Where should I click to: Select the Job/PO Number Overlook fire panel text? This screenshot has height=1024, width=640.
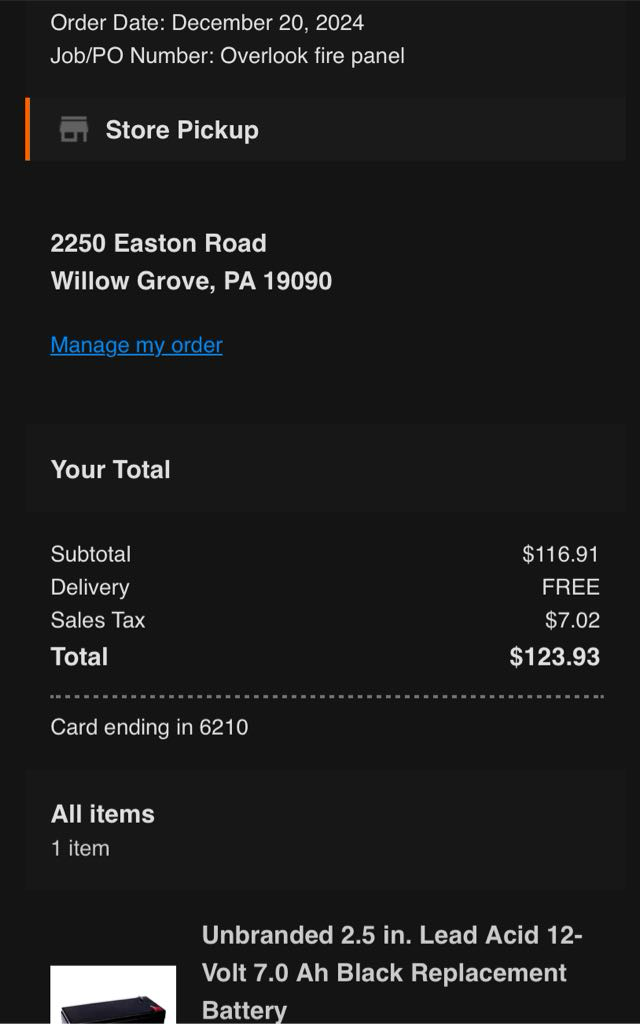pos(227,56)
